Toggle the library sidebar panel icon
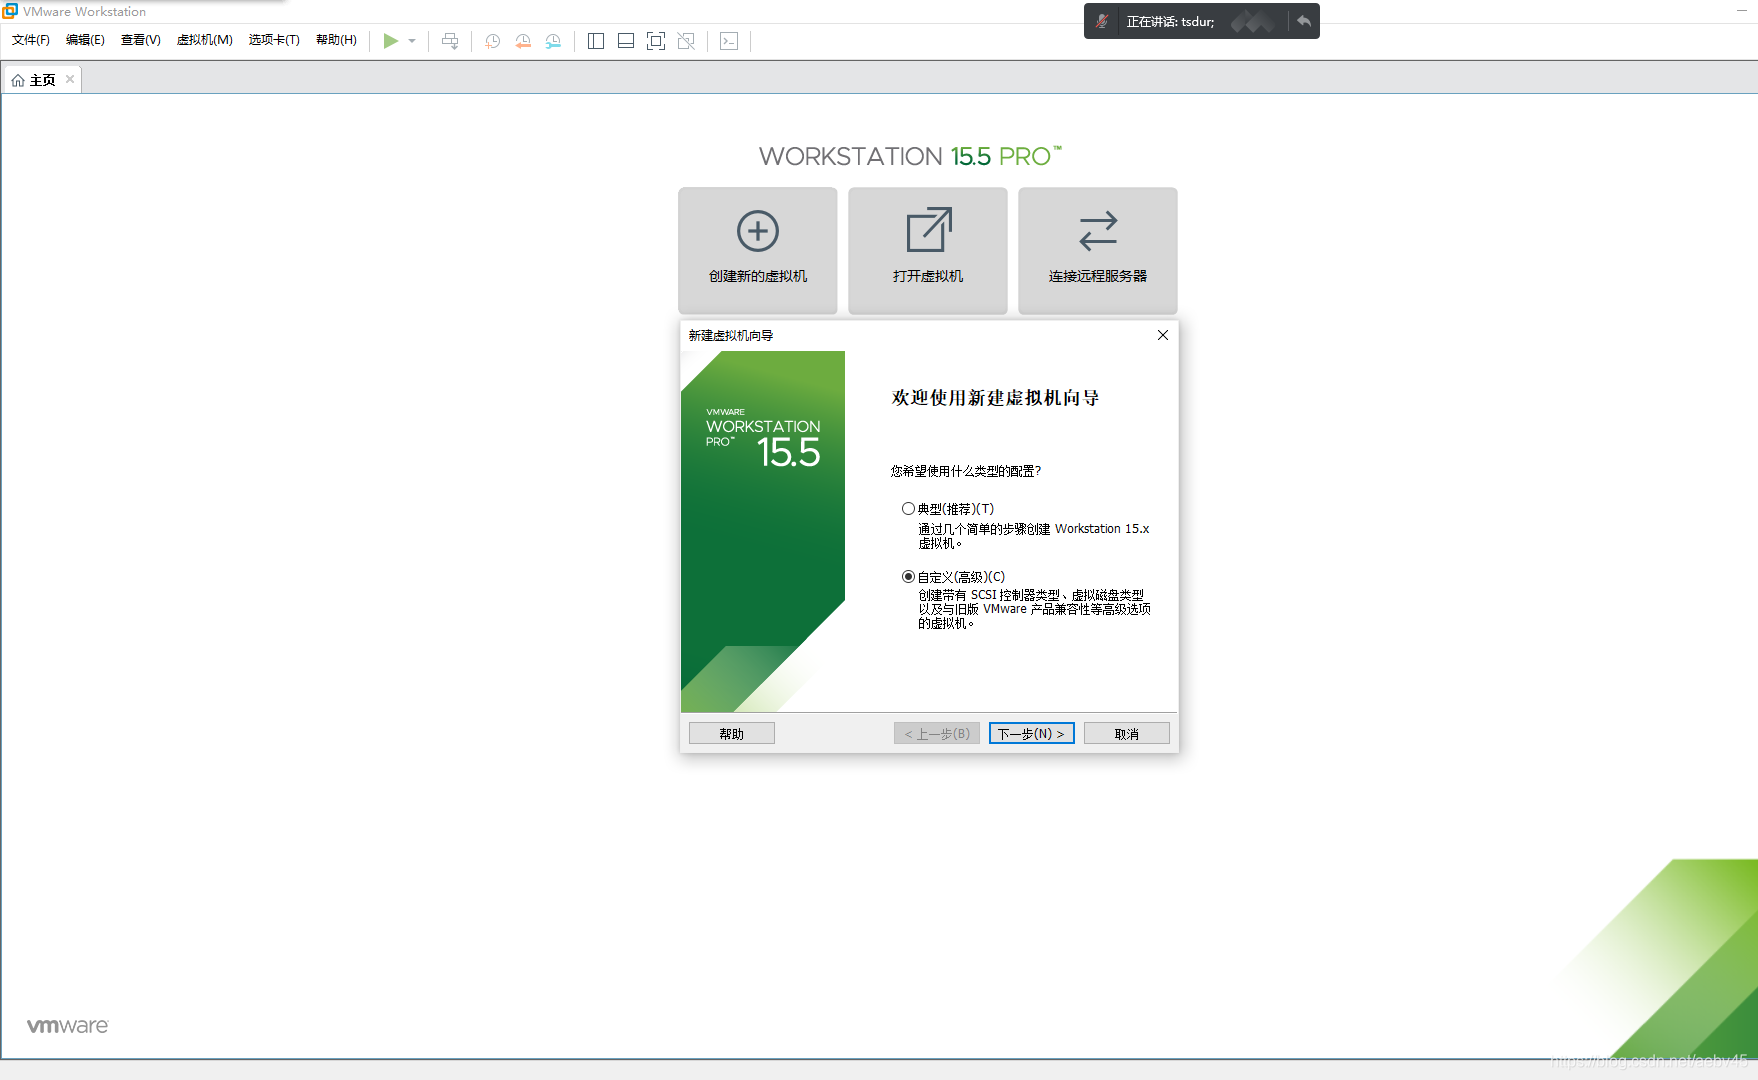This screenshot has height=1080, width=1758. pyautogui.click(x=596, y=41)
